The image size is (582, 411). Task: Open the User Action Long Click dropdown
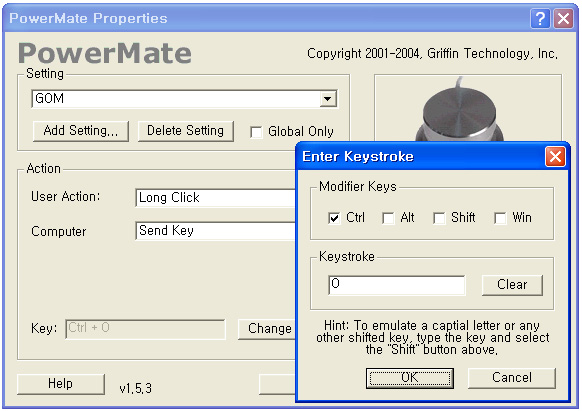click(x=215, y=198)
